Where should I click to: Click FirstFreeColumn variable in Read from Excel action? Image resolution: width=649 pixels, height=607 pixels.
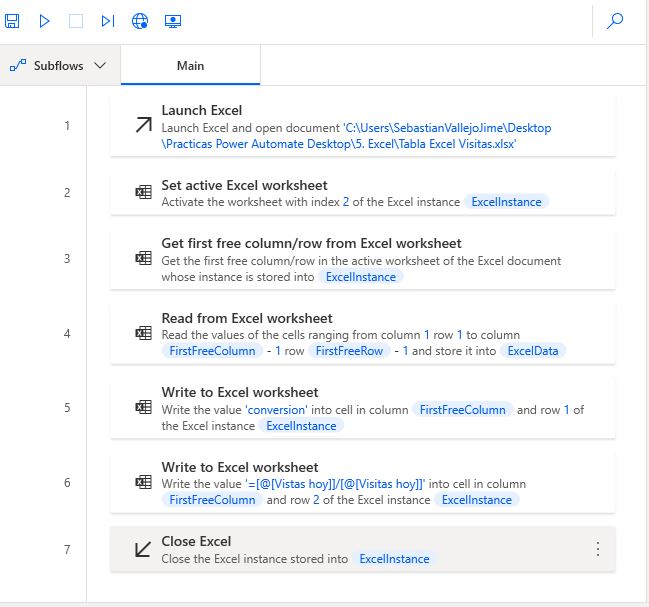coord(212,351)
